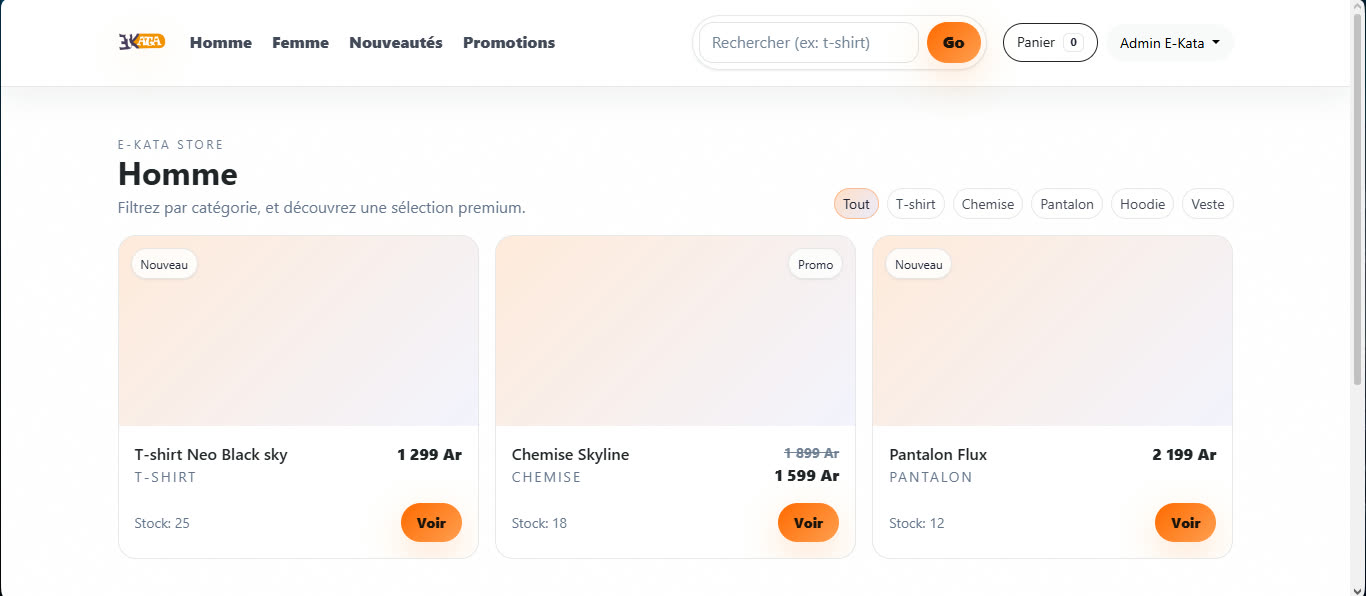Click the Chemise Skyline product image

click(676, 331)
